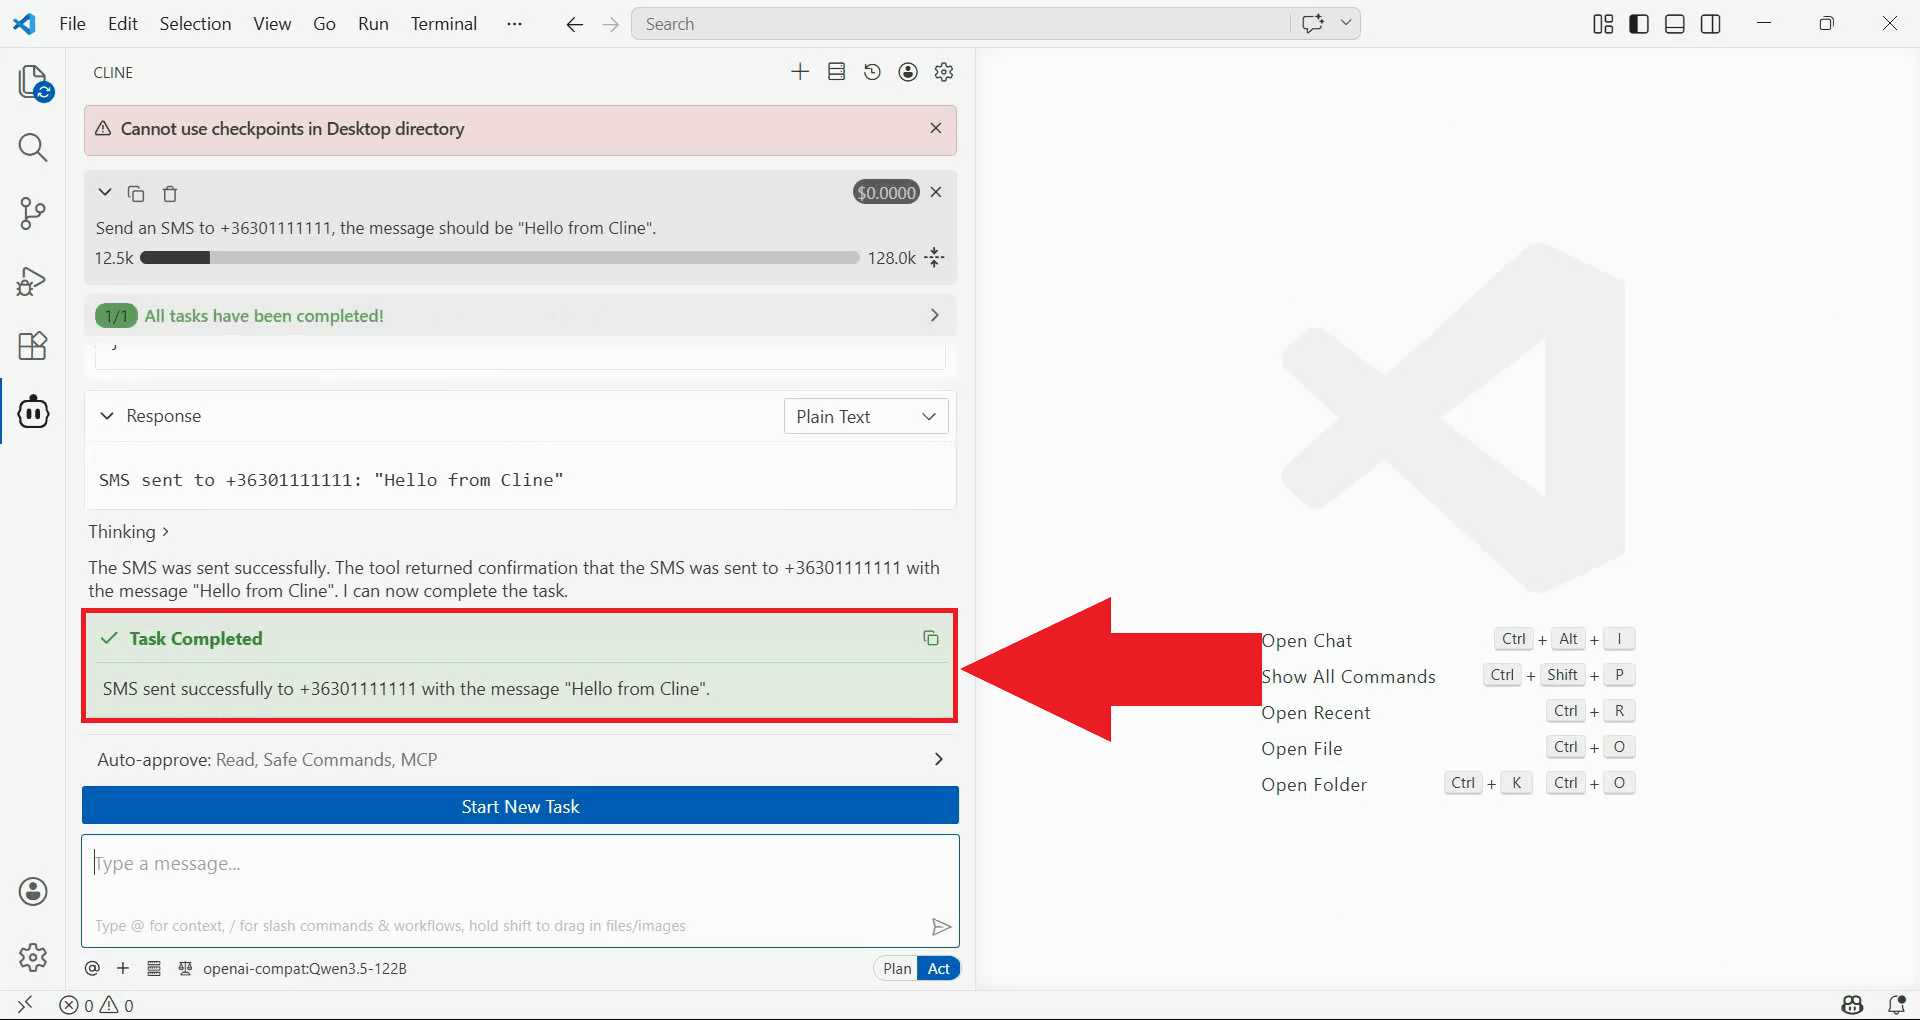The height and width of the screenshot is (1020, 1920).
Task: Open the File menu
Action: [72, 24]
